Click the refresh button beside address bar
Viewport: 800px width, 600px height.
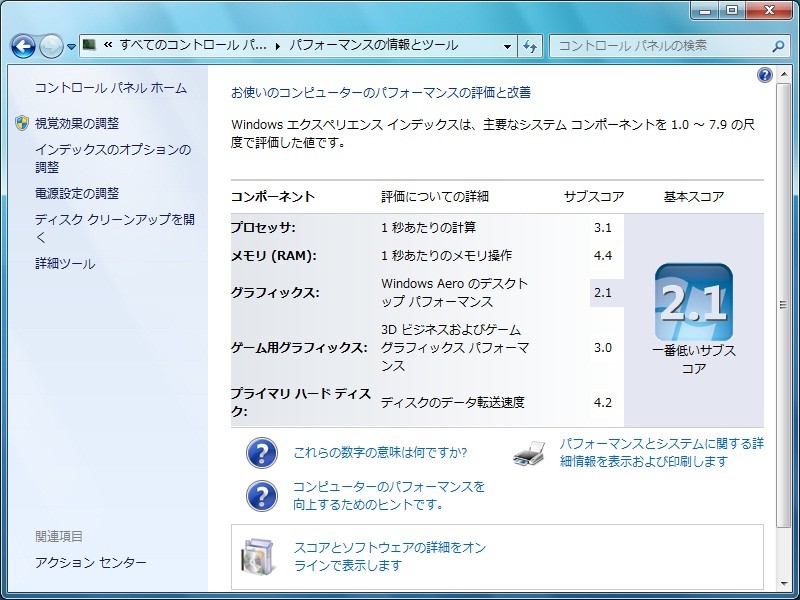click(x=530, y=46)
